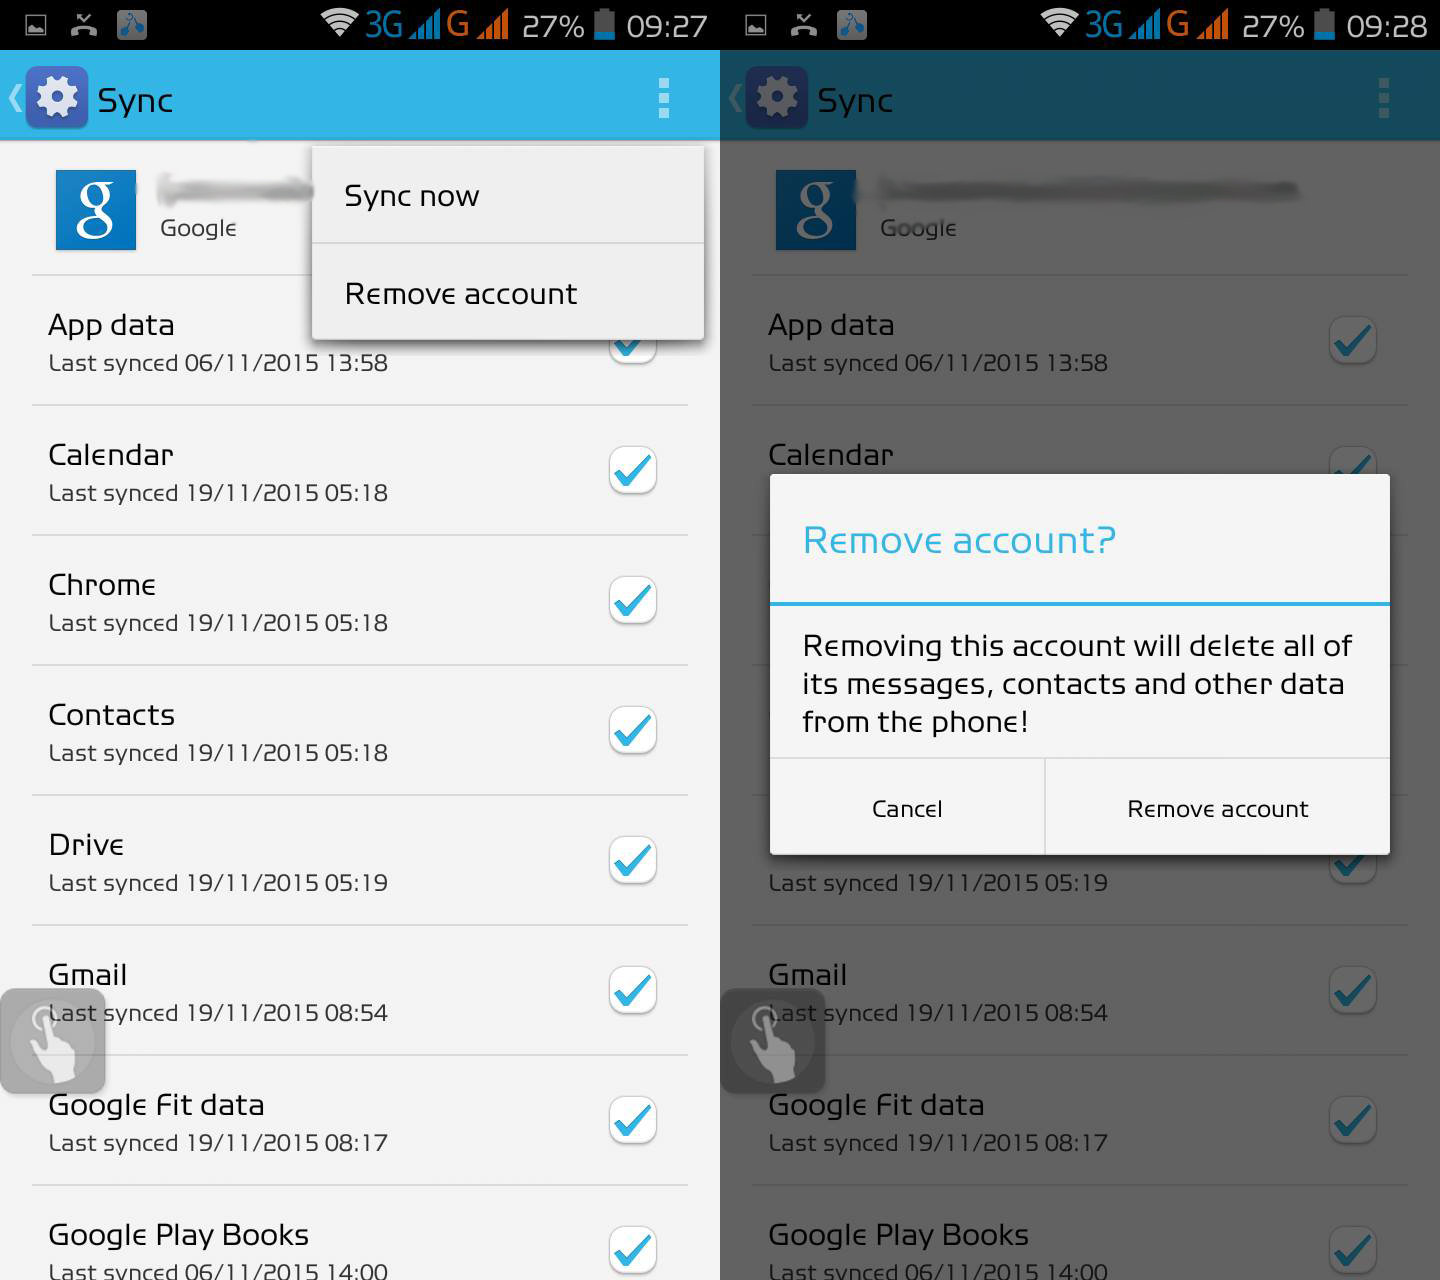
Task: Tap the Sync title in left header
Action: point(135,101)
